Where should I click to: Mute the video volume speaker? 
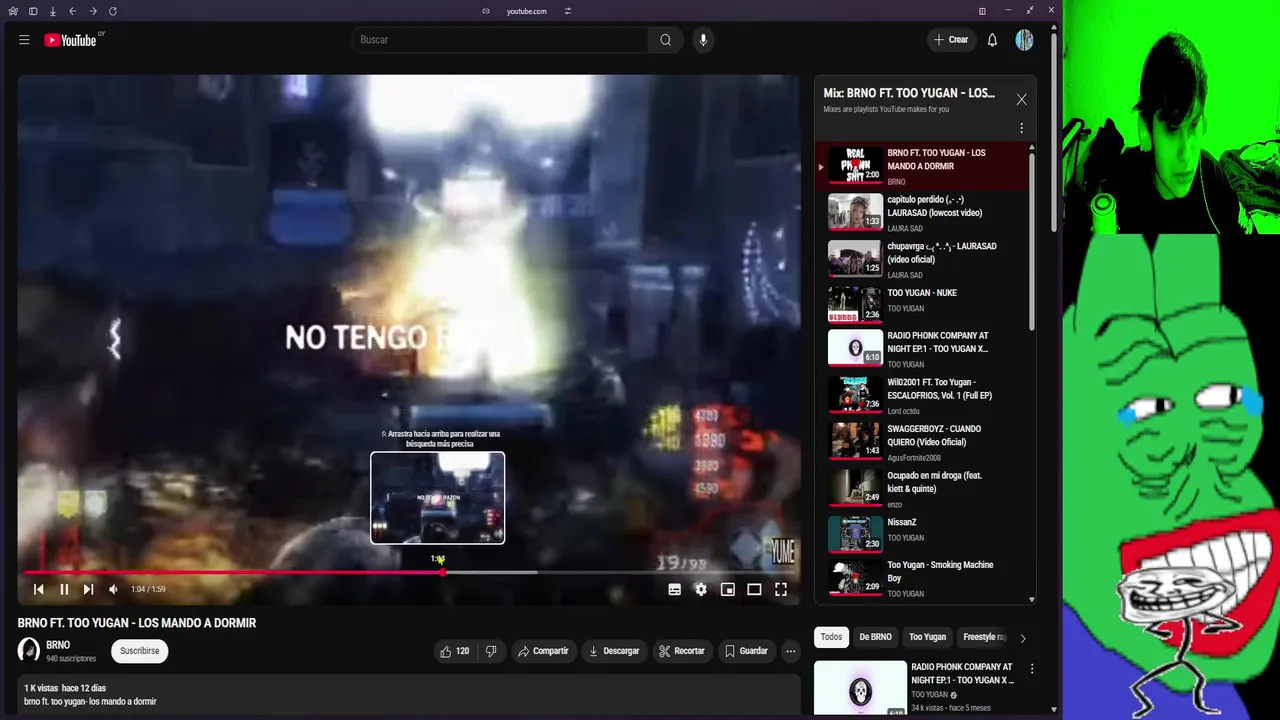coord(113,590)
